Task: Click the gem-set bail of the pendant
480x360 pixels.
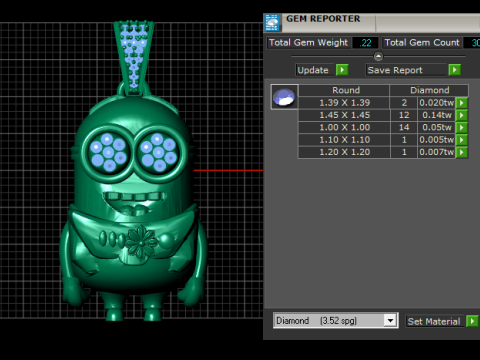Action: [x=134, y=57]
